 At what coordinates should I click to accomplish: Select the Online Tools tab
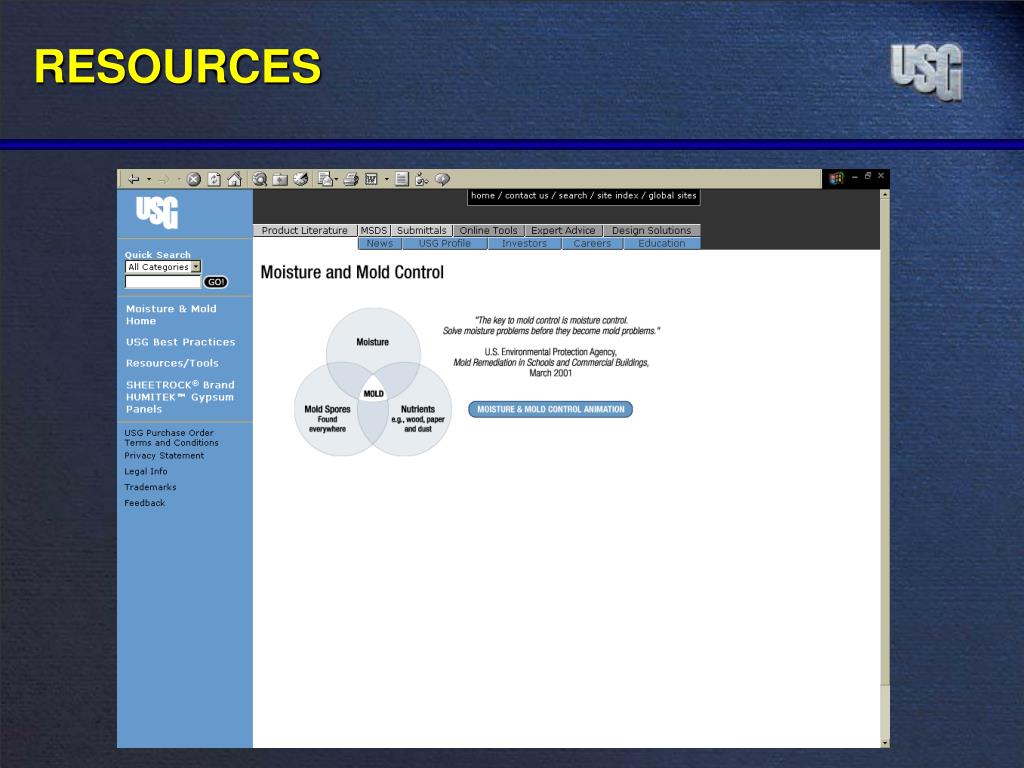[x=488, y=231]
